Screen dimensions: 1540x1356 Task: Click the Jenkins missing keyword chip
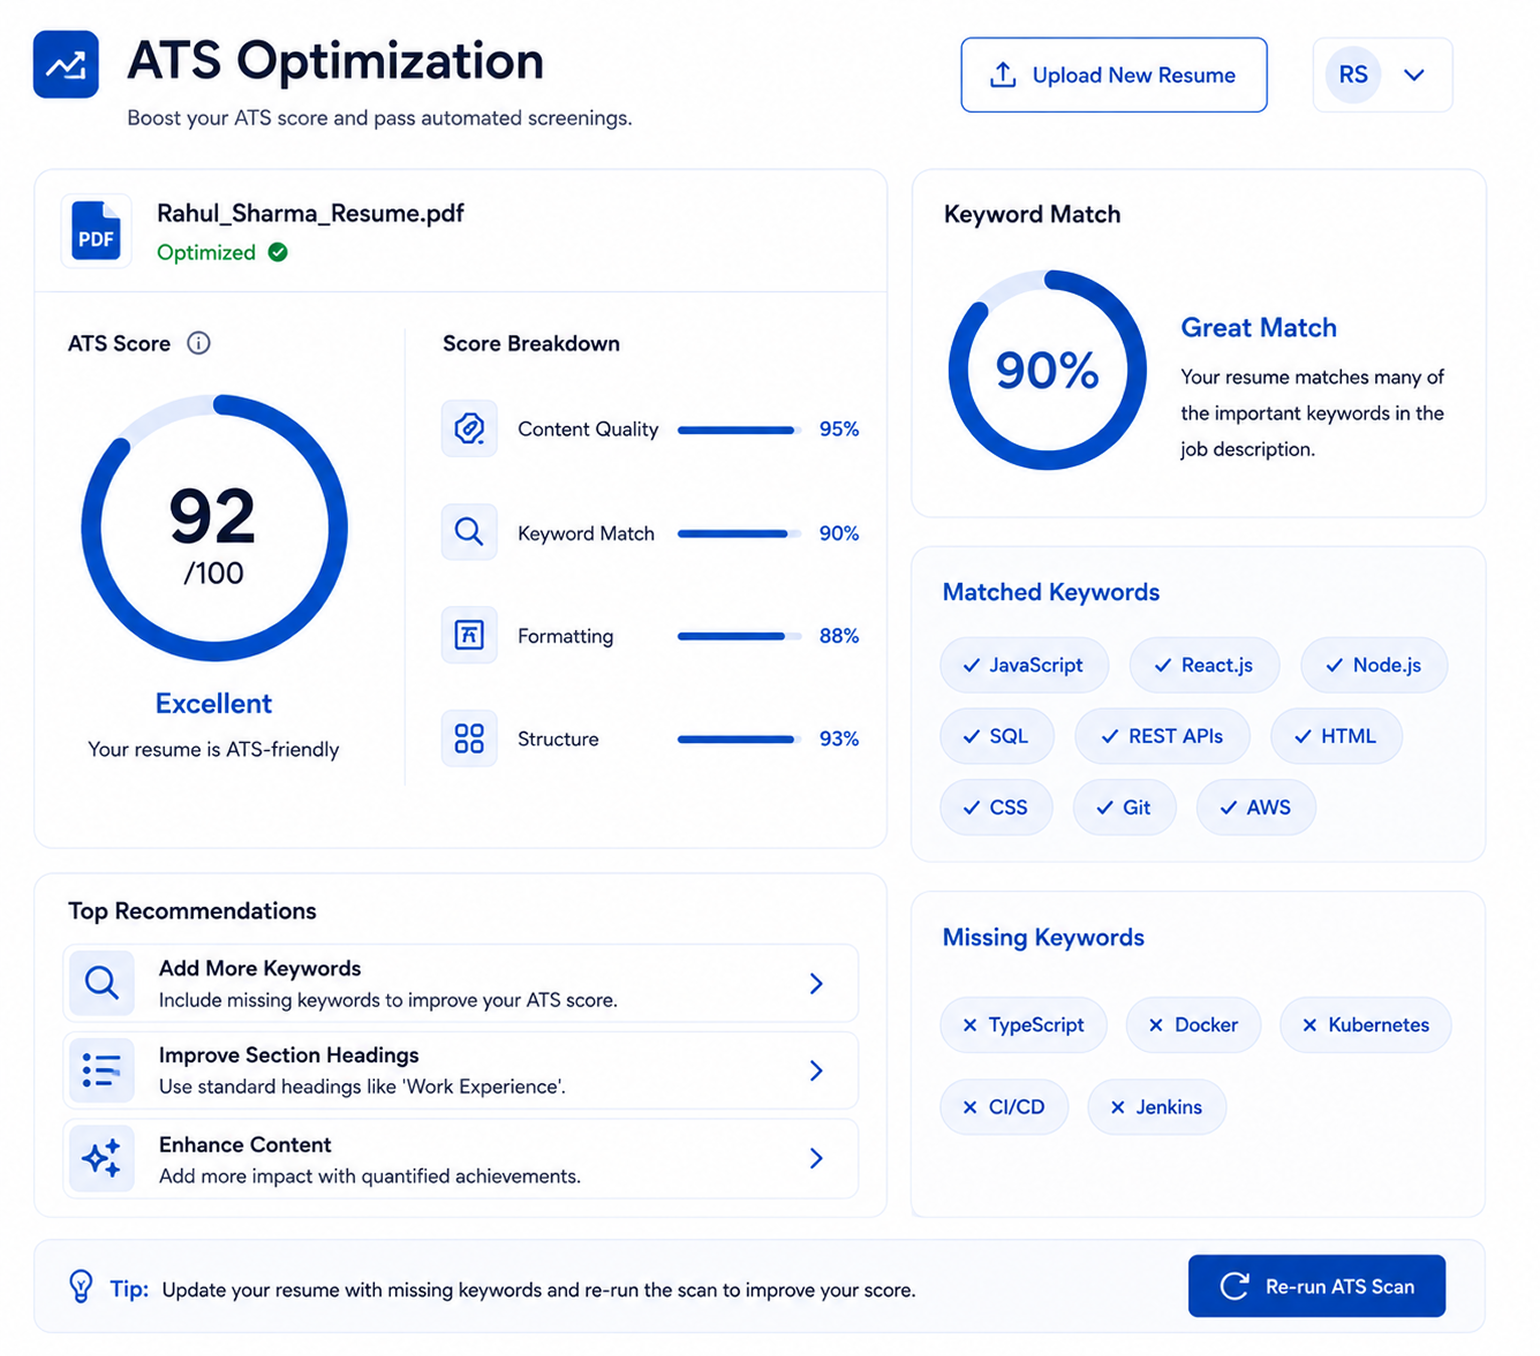coord(1156,1107)
